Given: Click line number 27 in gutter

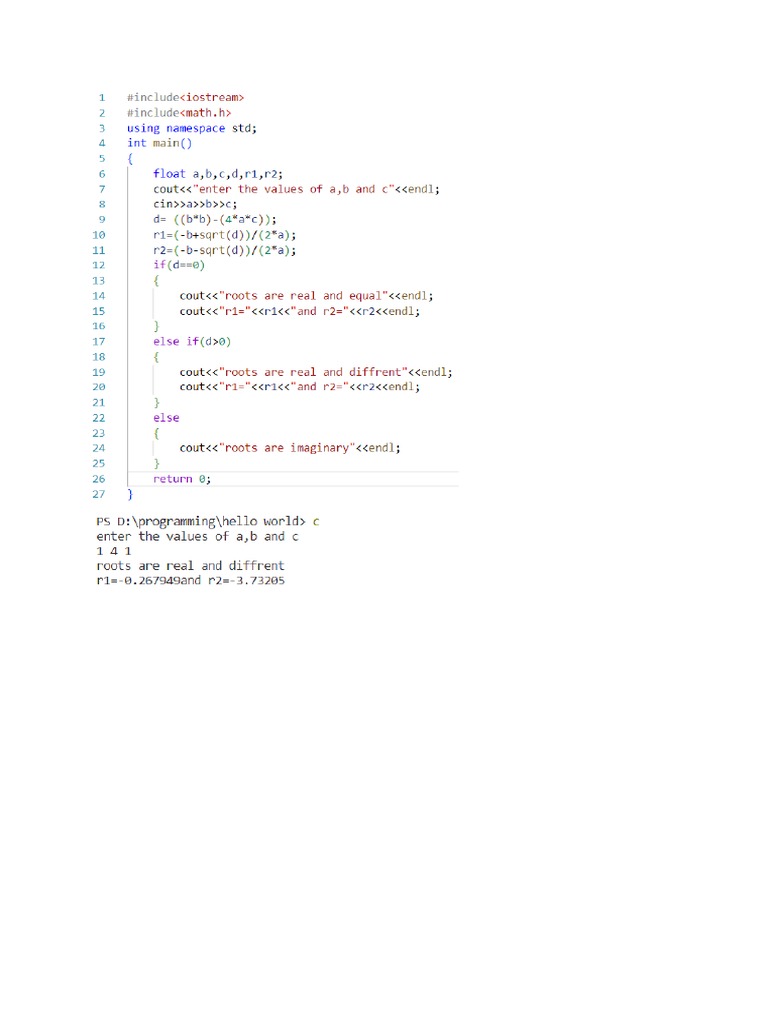Looking at the screenshot, I should tap(99, 494).
